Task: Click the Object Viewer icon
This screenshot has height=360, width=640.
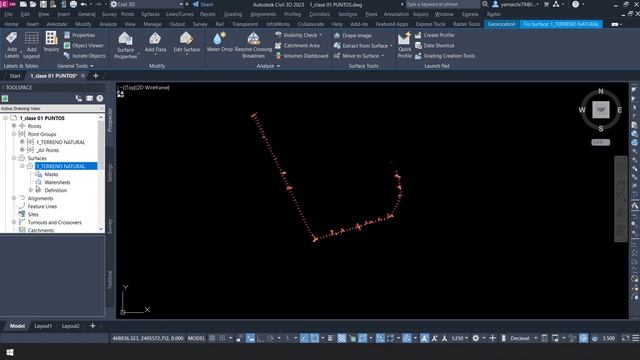Action: pyautogui.click(x=67, y=46)
